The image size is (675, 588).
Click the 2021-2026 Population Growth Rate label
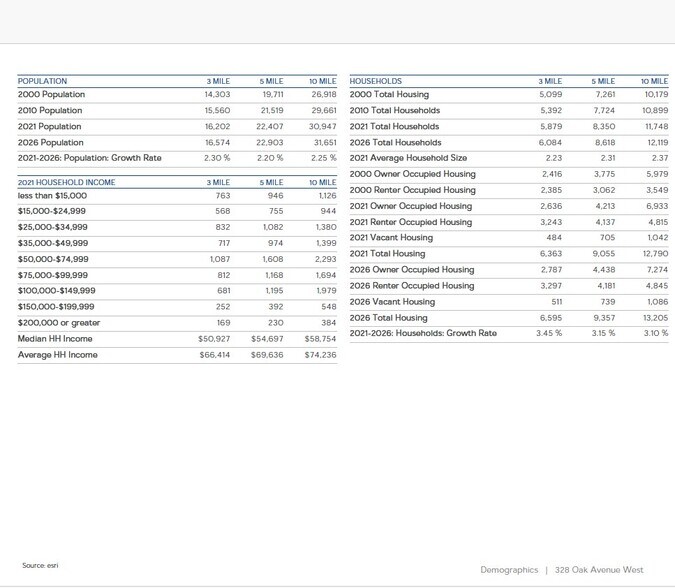[89, 158]
